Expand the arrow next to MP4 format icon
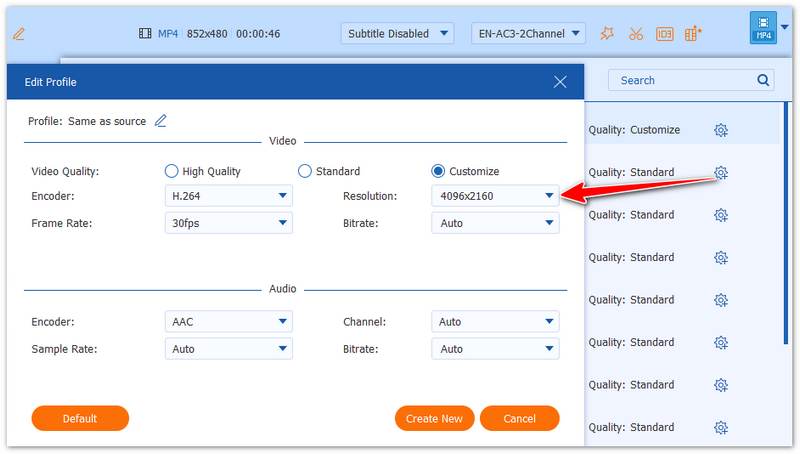 pos(785,27)
